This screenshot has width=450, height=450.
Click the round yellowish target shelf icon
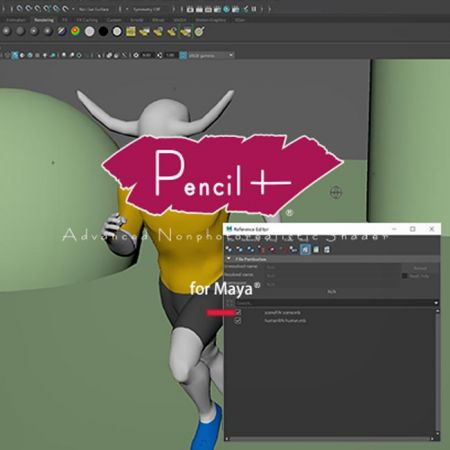tap(199, 32)
